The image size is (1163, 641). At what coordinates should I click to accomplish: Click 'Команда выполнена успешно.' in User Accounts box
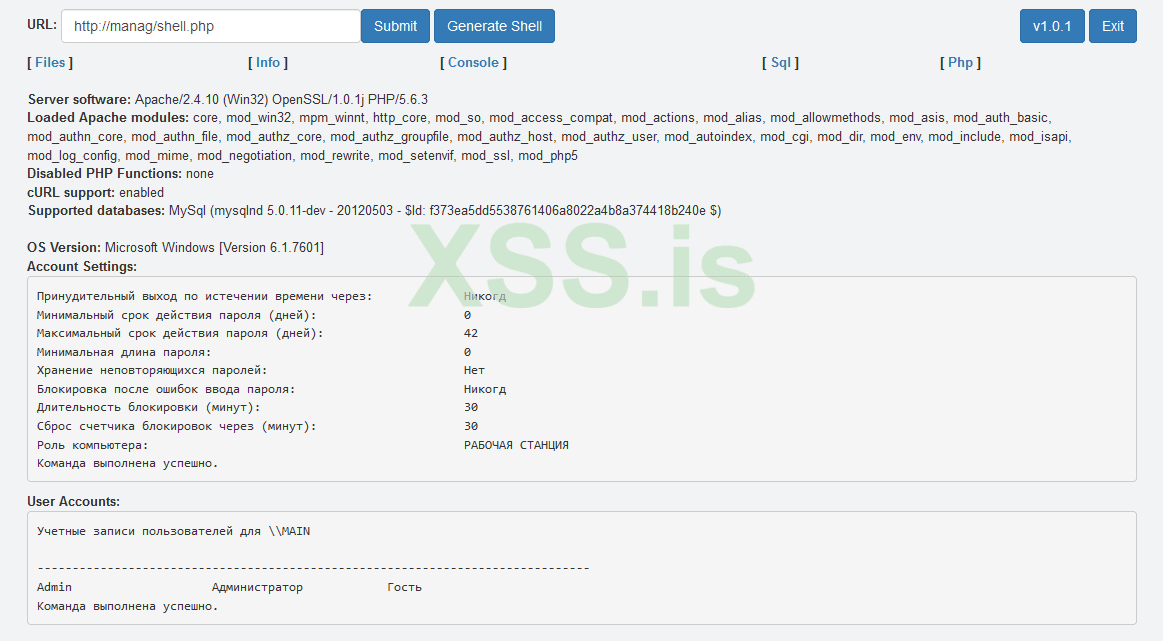pyautogui.click(x=128, y=606)
